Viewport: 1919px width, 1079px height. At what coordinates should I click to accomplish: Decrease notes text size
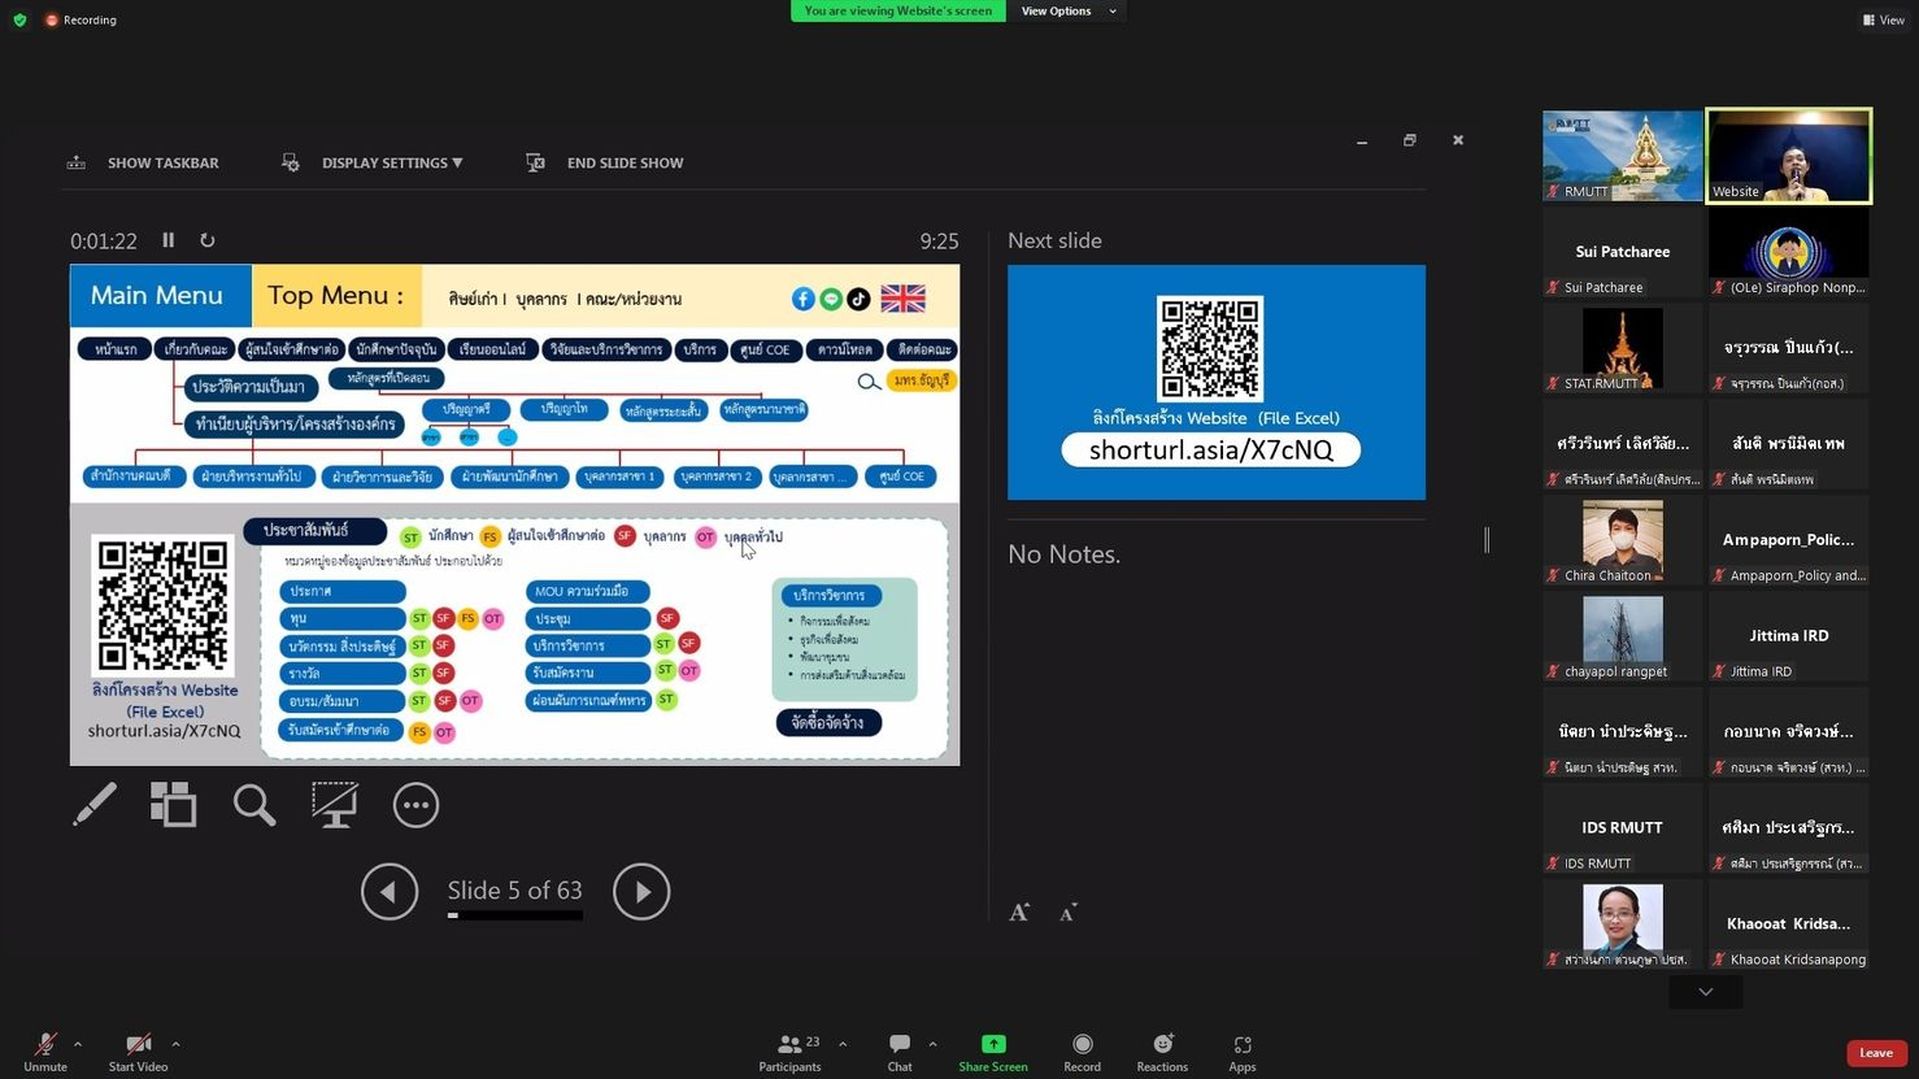pos(1068,912)
